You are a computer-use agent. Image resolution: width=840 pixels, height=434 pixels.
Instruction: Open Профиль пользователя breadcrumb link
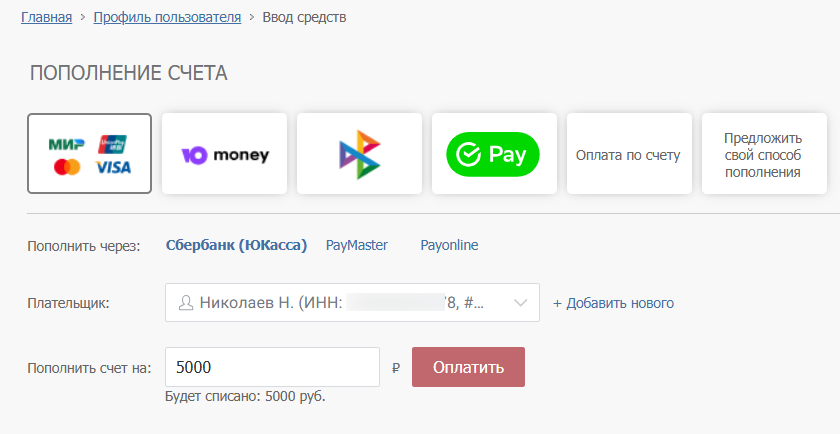tap(167, 17)
